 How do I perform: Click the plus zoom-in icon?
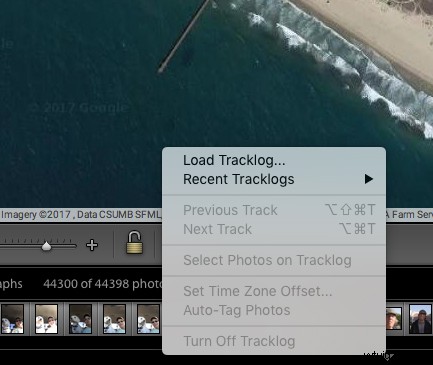tap(92, 245)
